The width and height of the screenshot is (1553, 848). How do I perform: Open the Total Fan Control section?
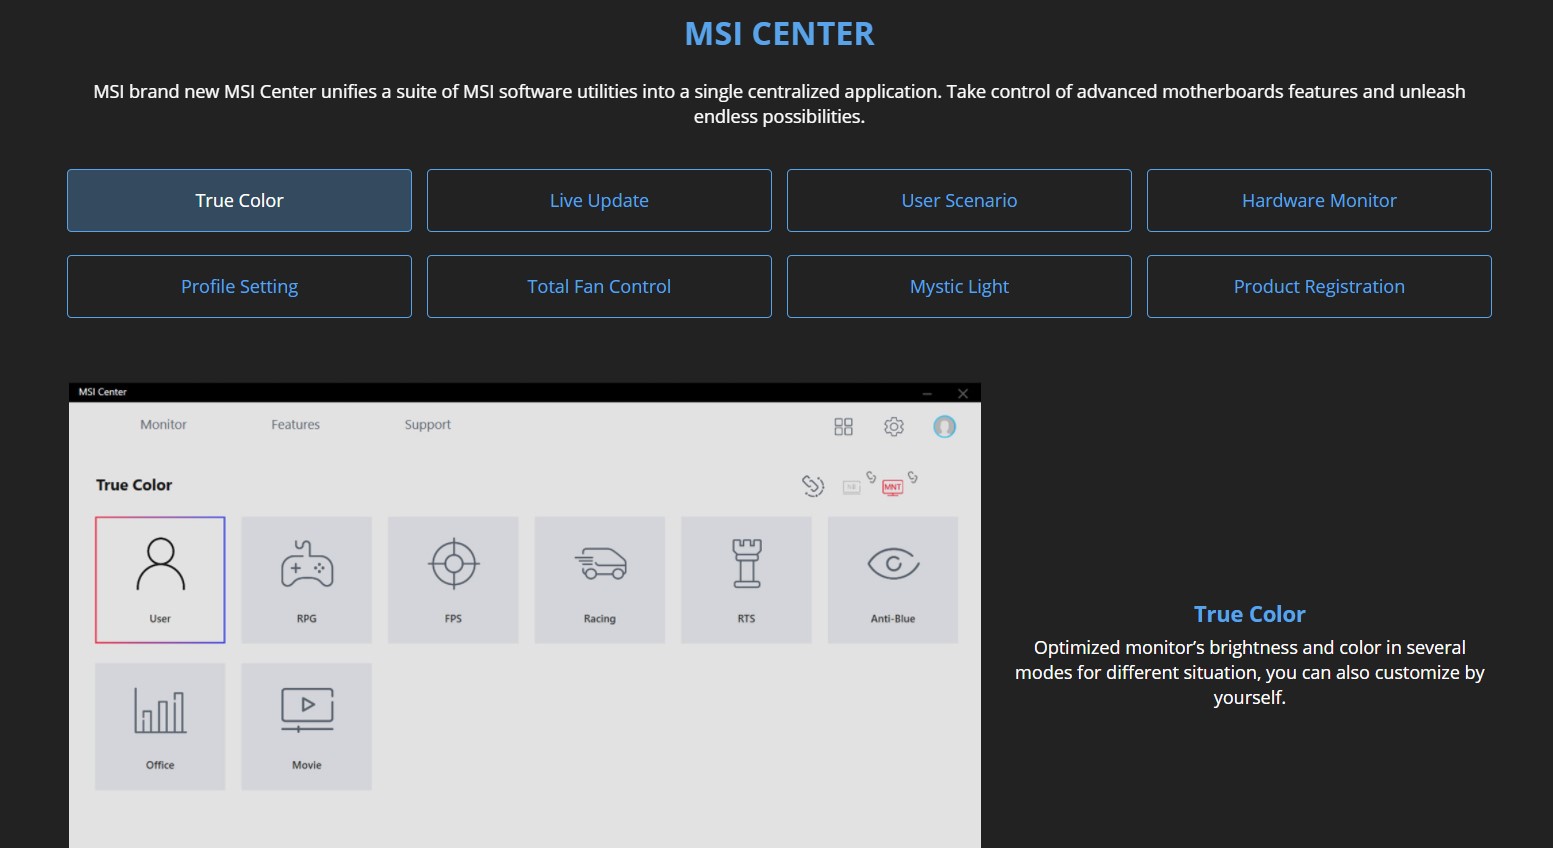click(599, 287)
